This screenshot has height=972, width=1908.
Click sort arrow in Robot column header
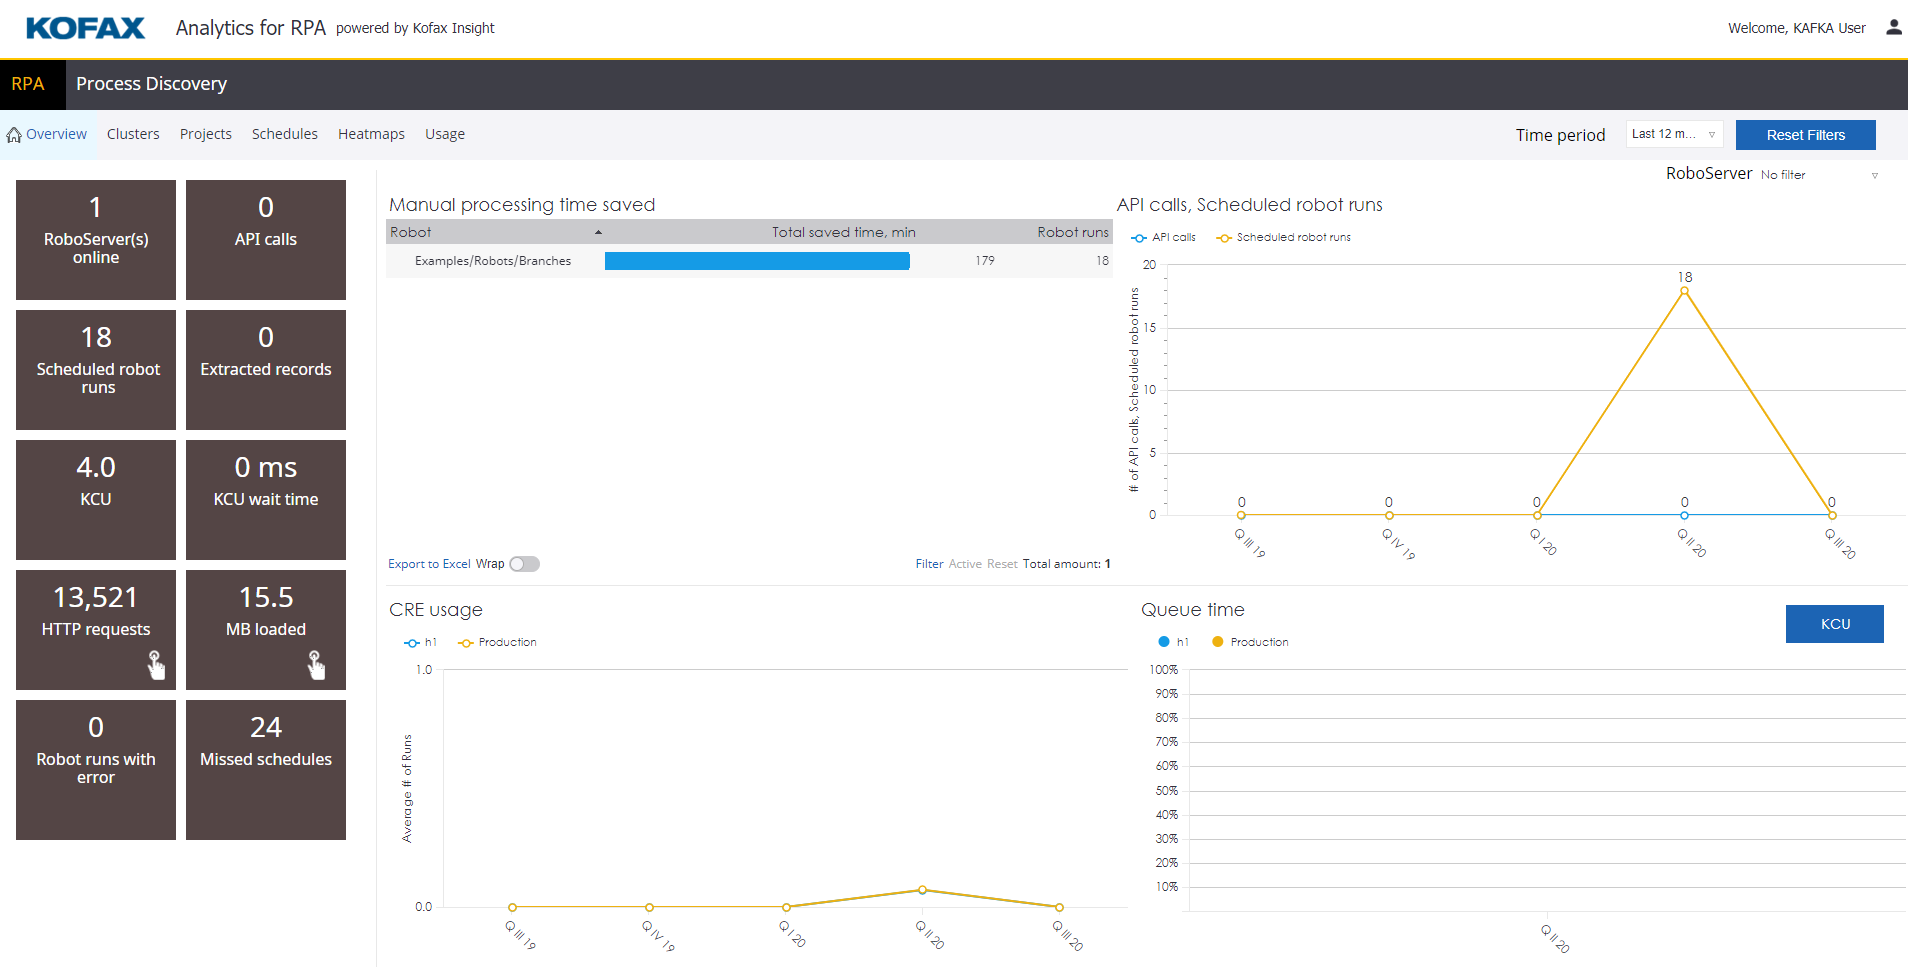coord(598,232)
